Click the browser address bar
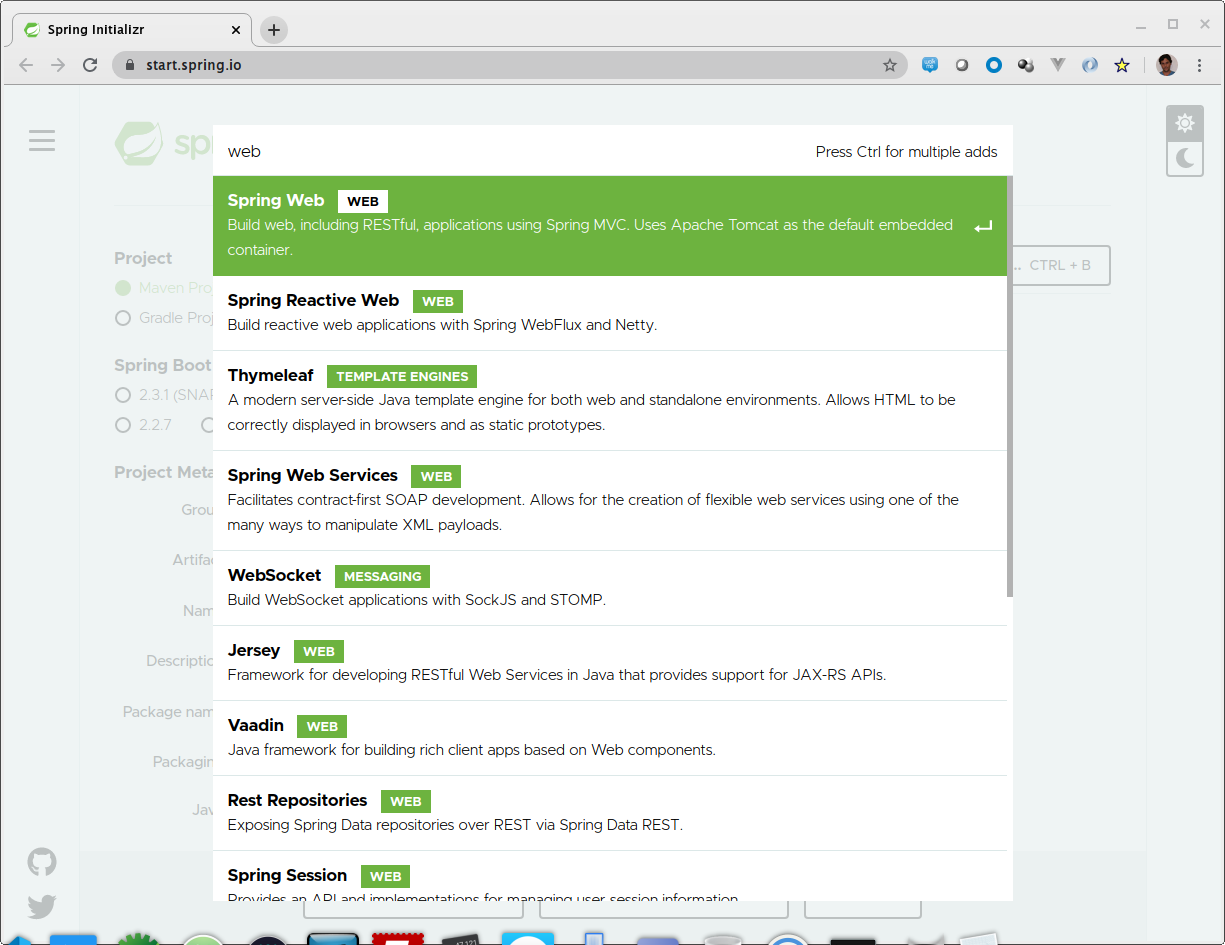This screenshot has height=945, width=1225. (x=510, y=65)
